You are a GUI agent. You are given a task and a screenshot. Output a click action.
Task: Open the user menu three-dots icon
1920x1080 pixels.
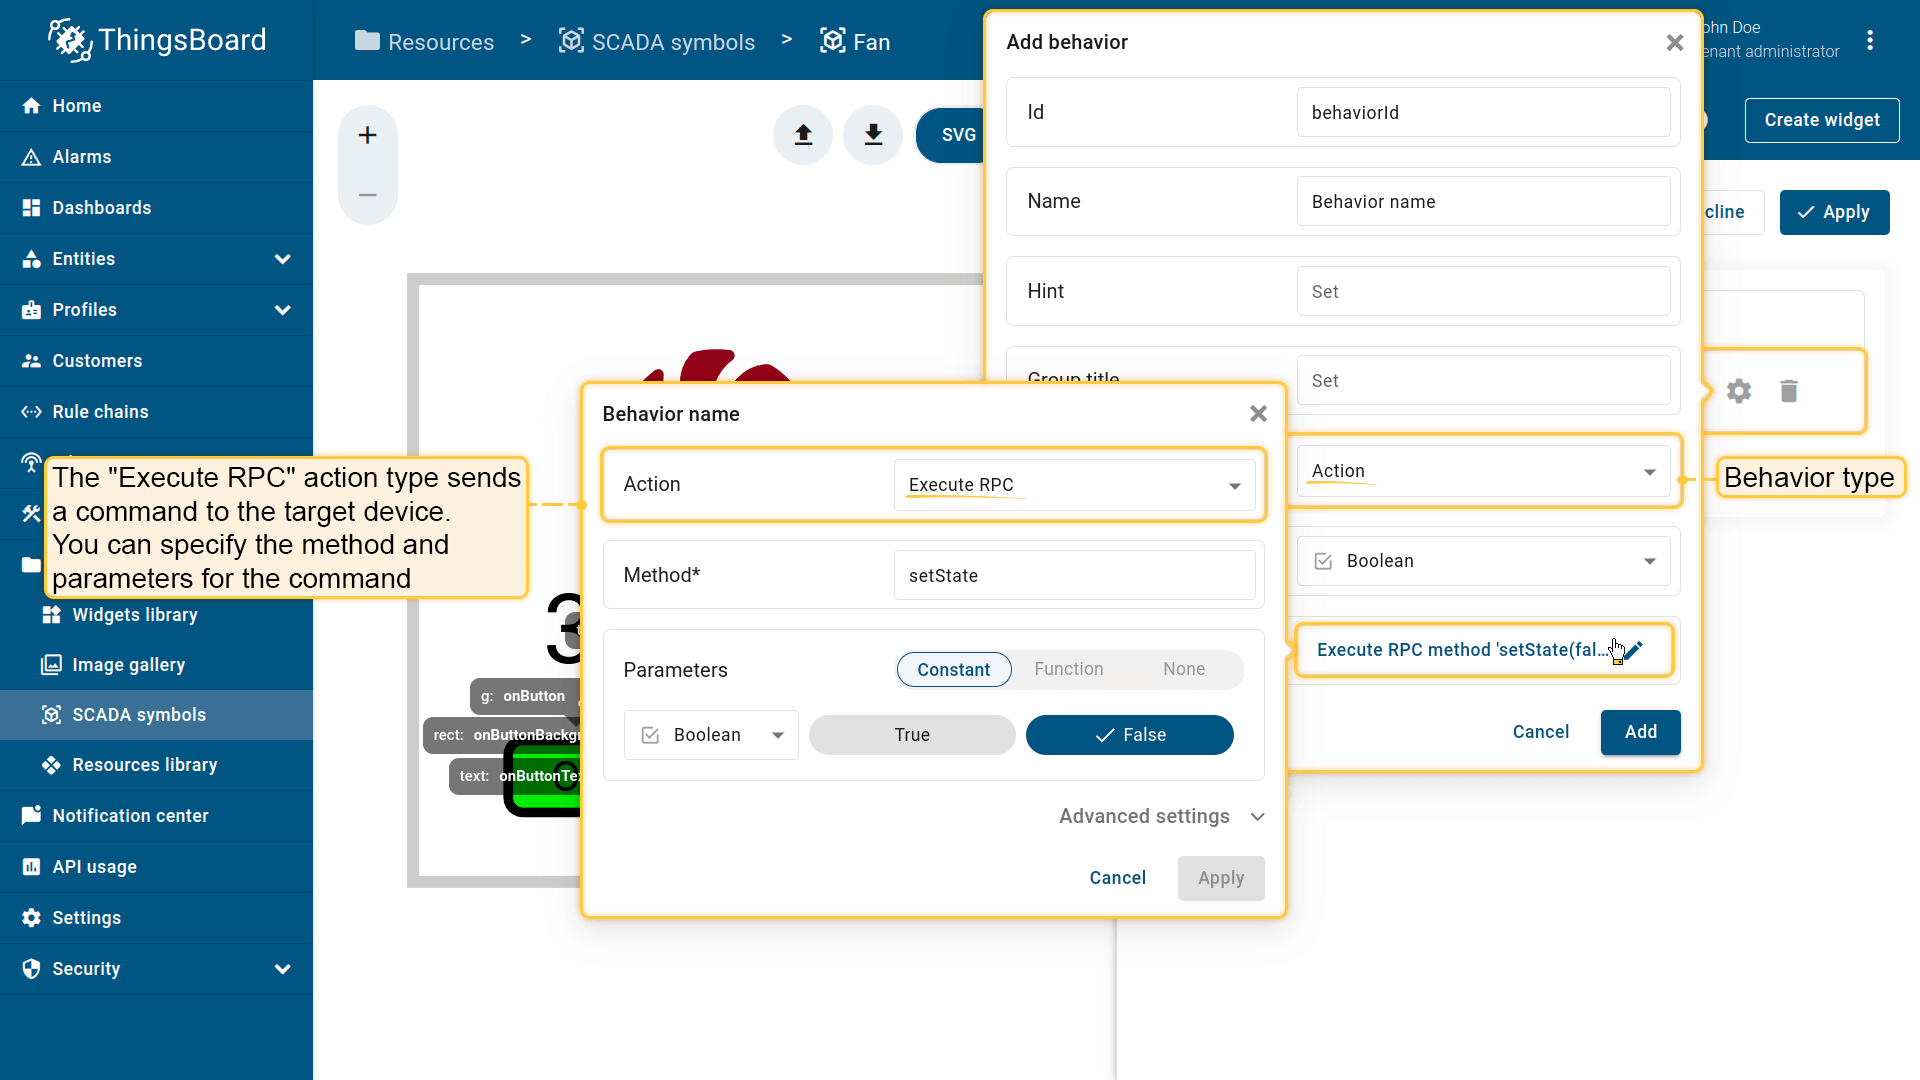coord(1870,40)
